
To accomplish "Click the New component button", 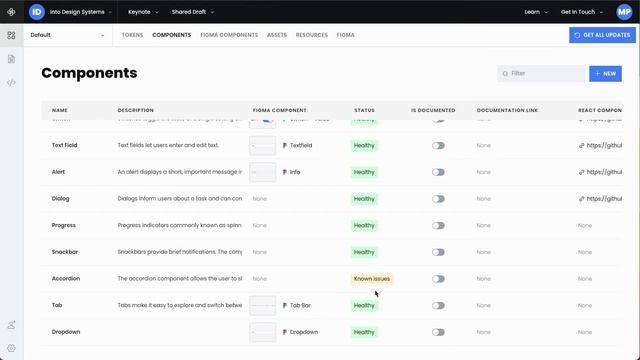I will 605,73.
